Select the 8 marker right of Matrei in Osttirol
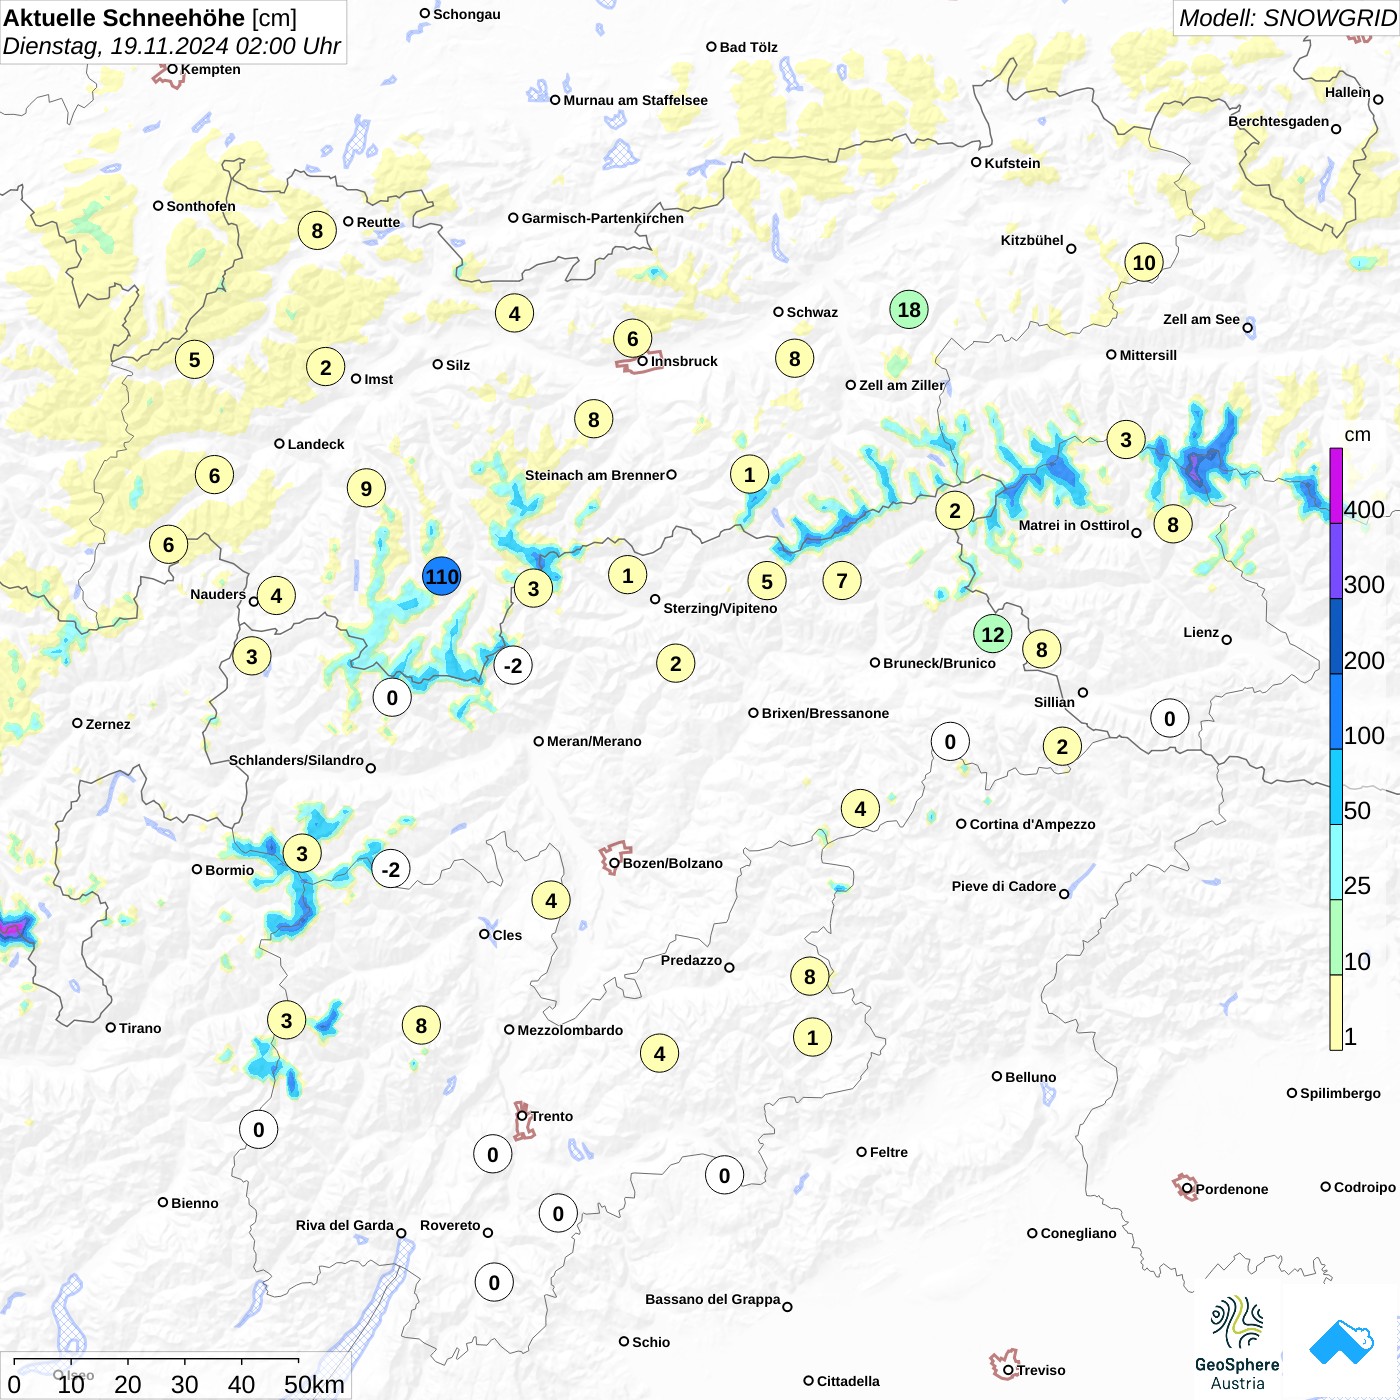The width and height of the screenshot is (1400, 1400). [1173, 524]
